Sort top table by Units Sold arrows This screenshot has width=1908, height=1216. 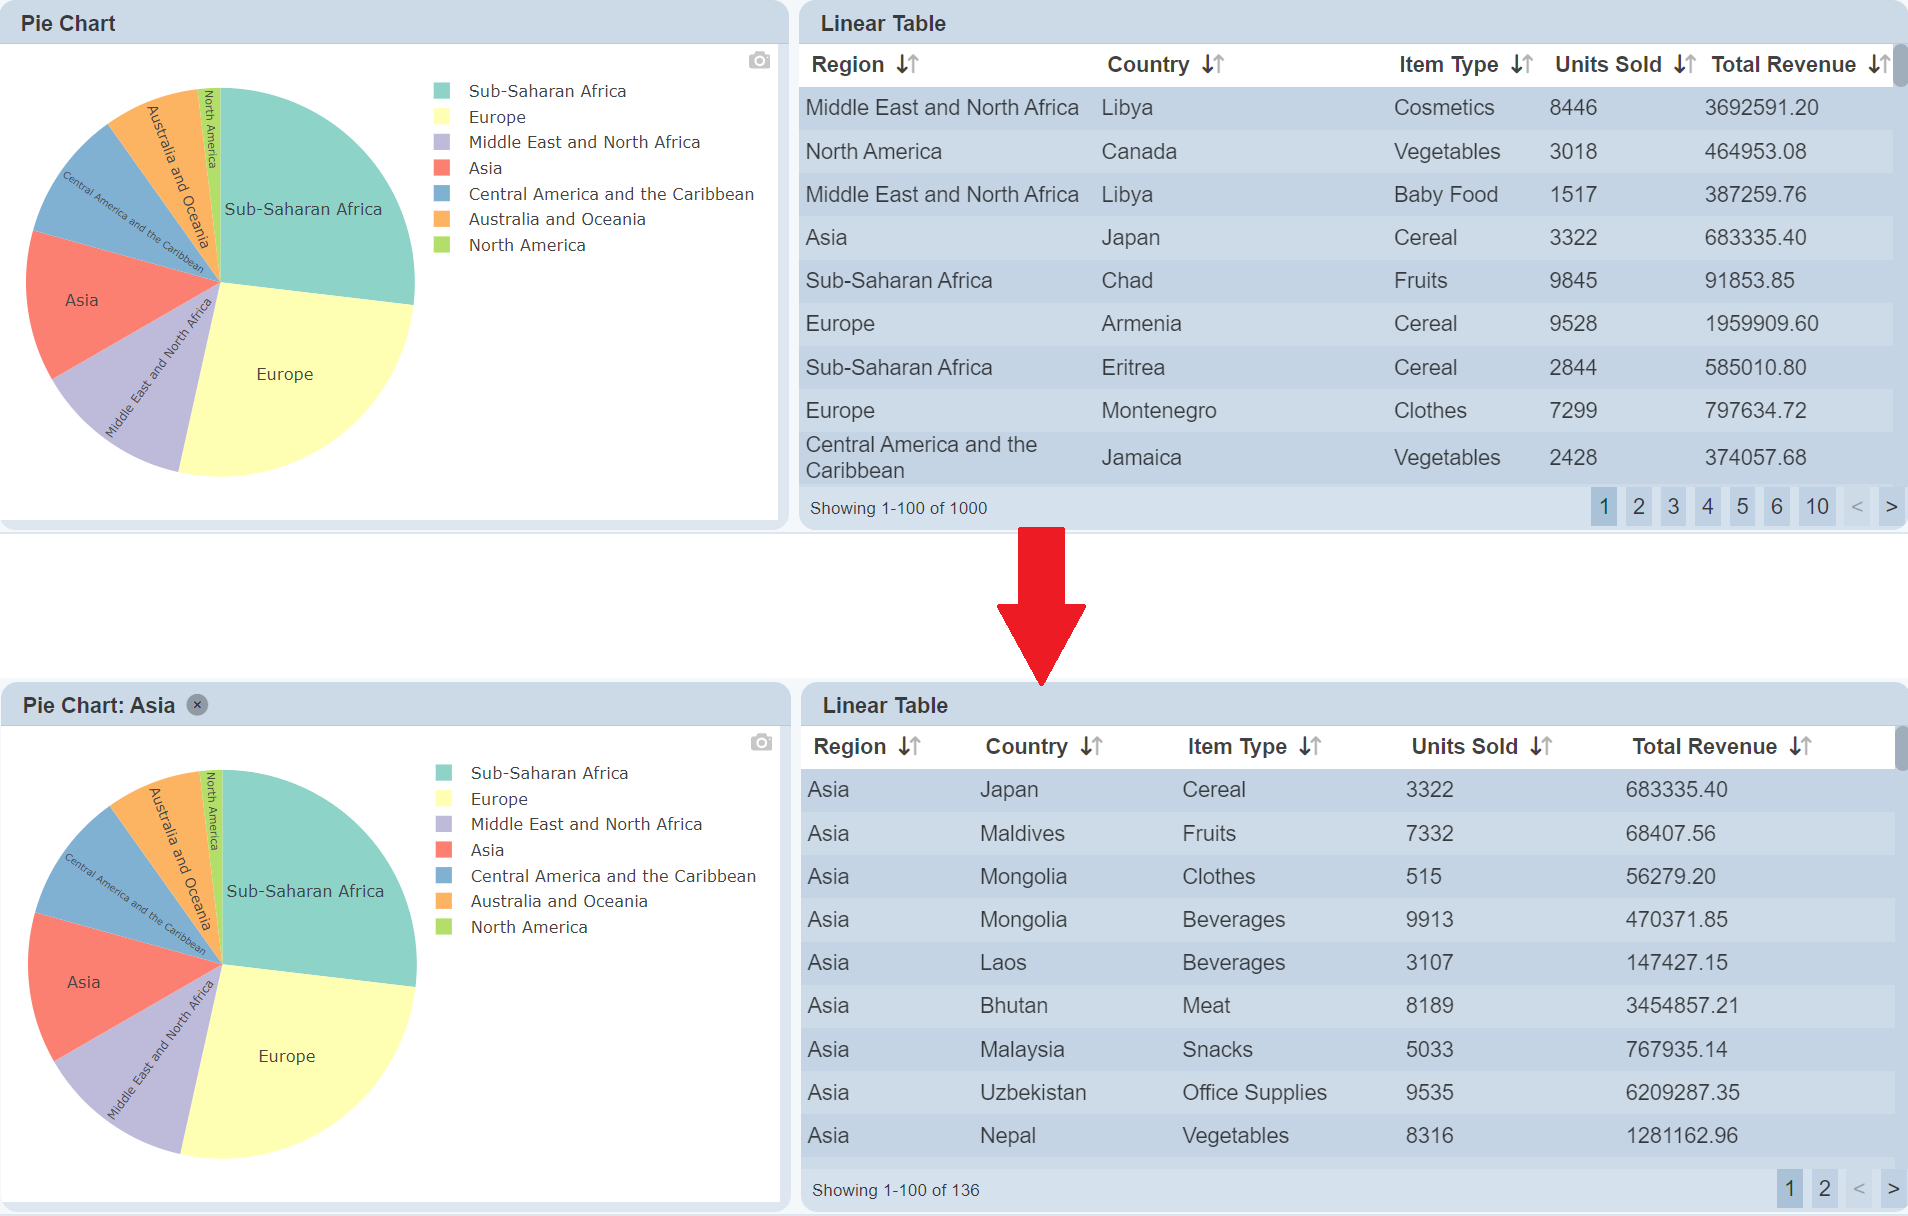coord(1684,65)
